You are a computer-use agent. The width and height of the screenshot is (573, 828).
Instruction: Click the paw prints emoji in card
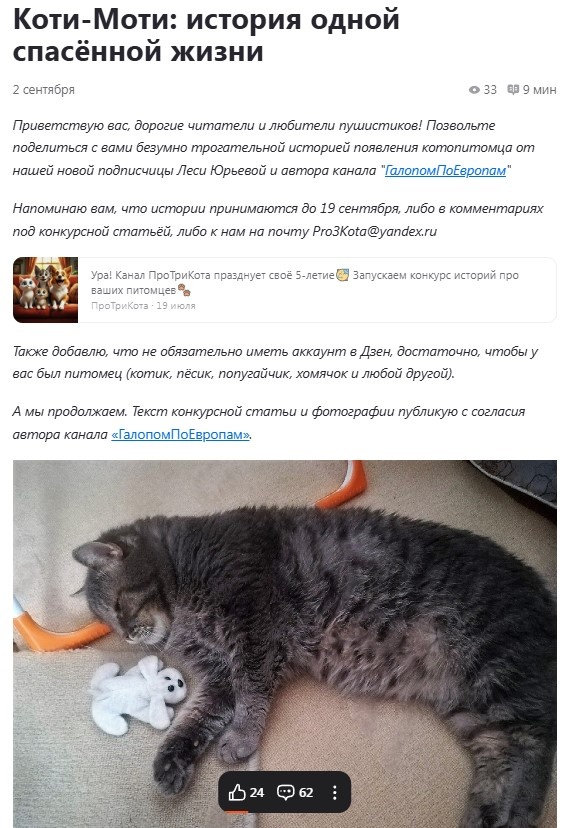(184, 290)
